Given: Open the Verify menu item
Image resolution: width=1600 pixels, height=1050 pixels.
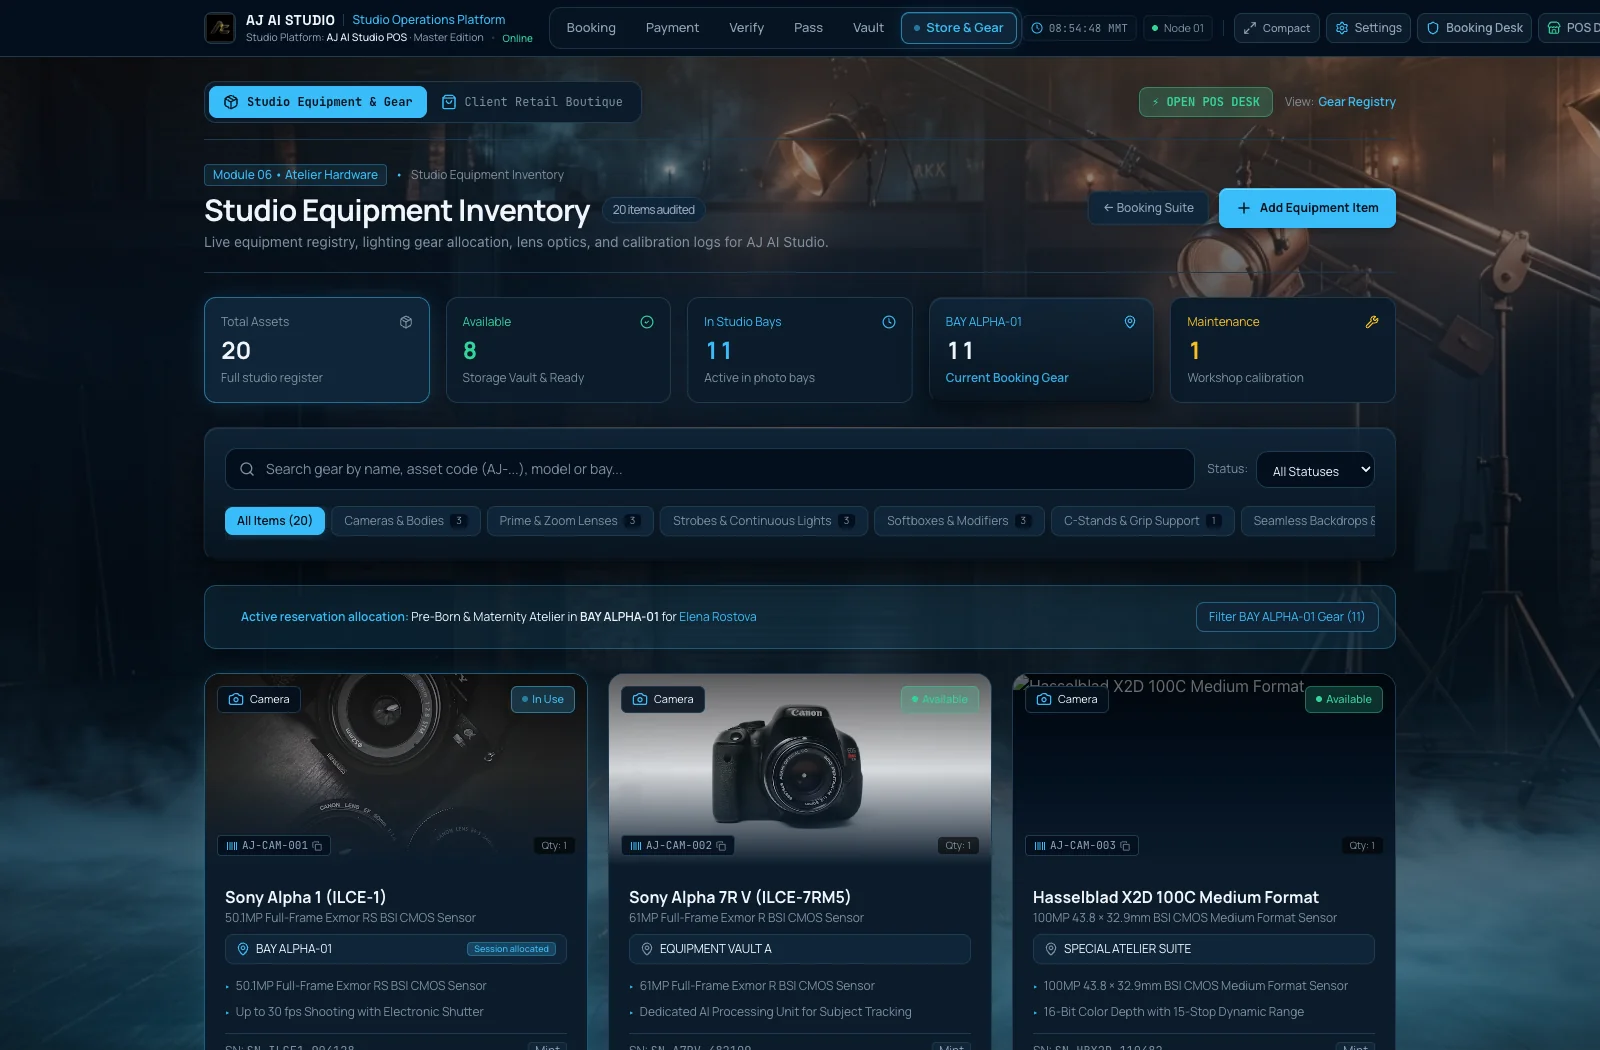Looking at the screenshot, I should point(746,28).
